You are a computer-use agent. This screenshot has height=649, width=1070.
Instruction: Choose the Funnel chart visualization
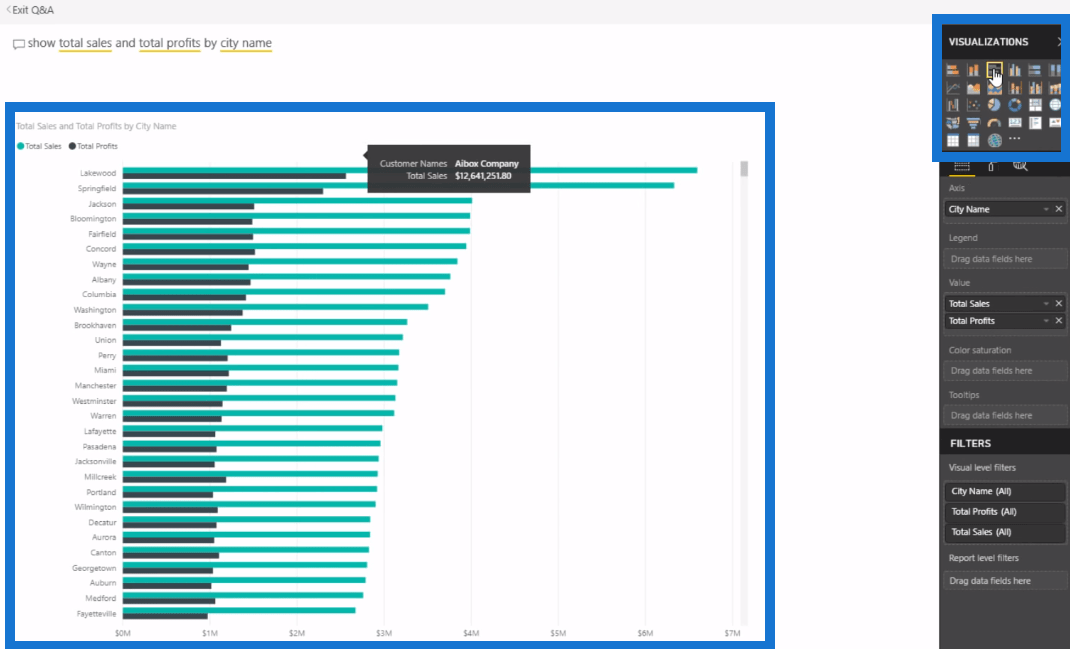973,123
